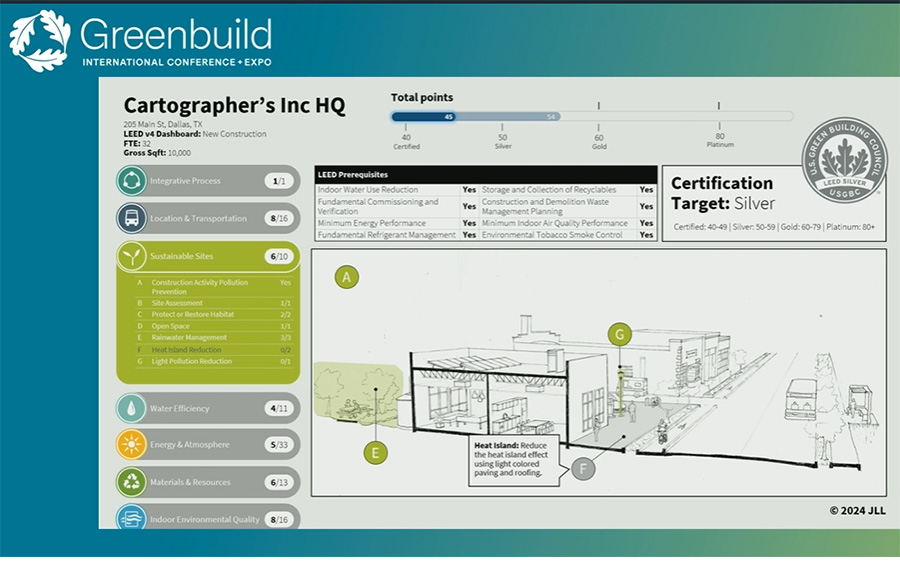Click the LEED Silver USGBC seal
This screenshot has width=900, height=565.
click(x=845, y=160)
